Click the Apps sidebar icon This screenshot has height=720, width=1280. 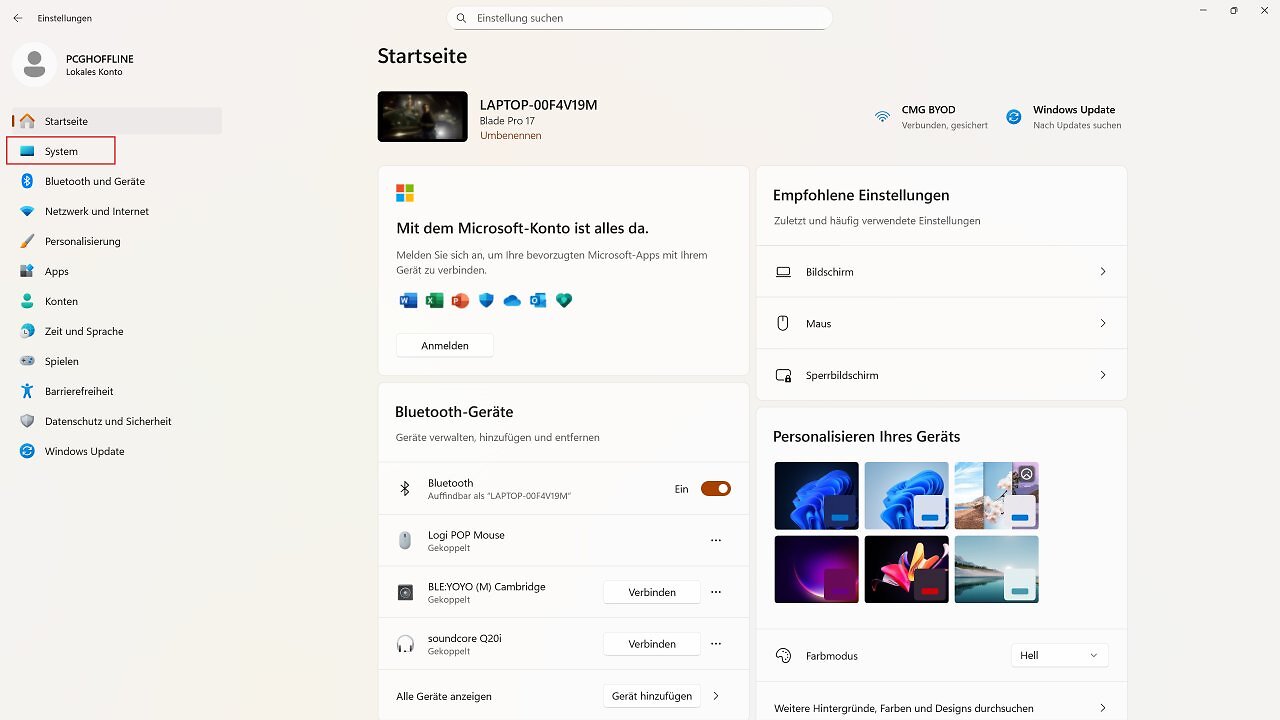click(27, 271)
